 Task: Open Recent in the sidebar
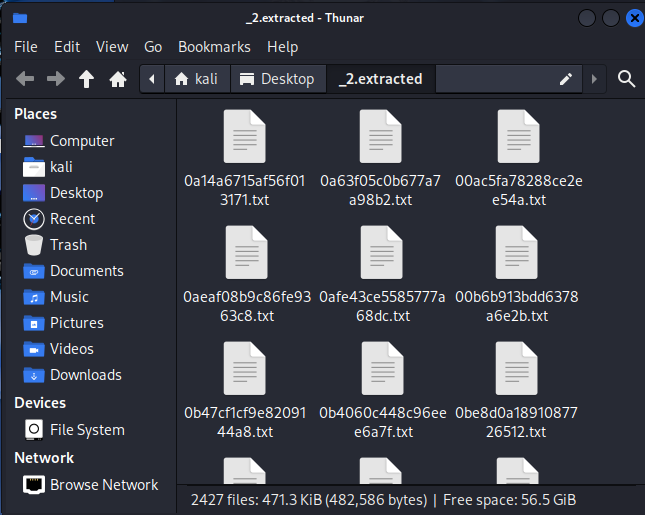59,219
